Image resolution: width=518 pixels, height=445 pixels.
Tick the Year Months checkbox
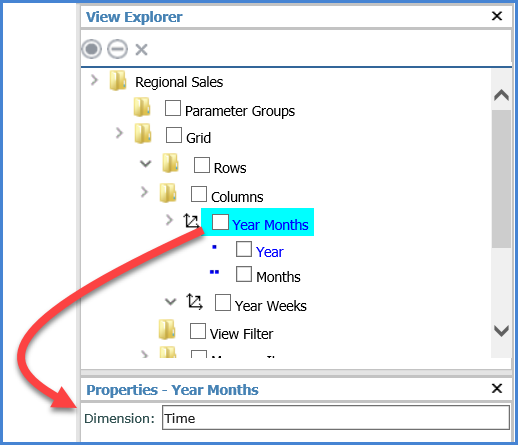pos(220,222)
